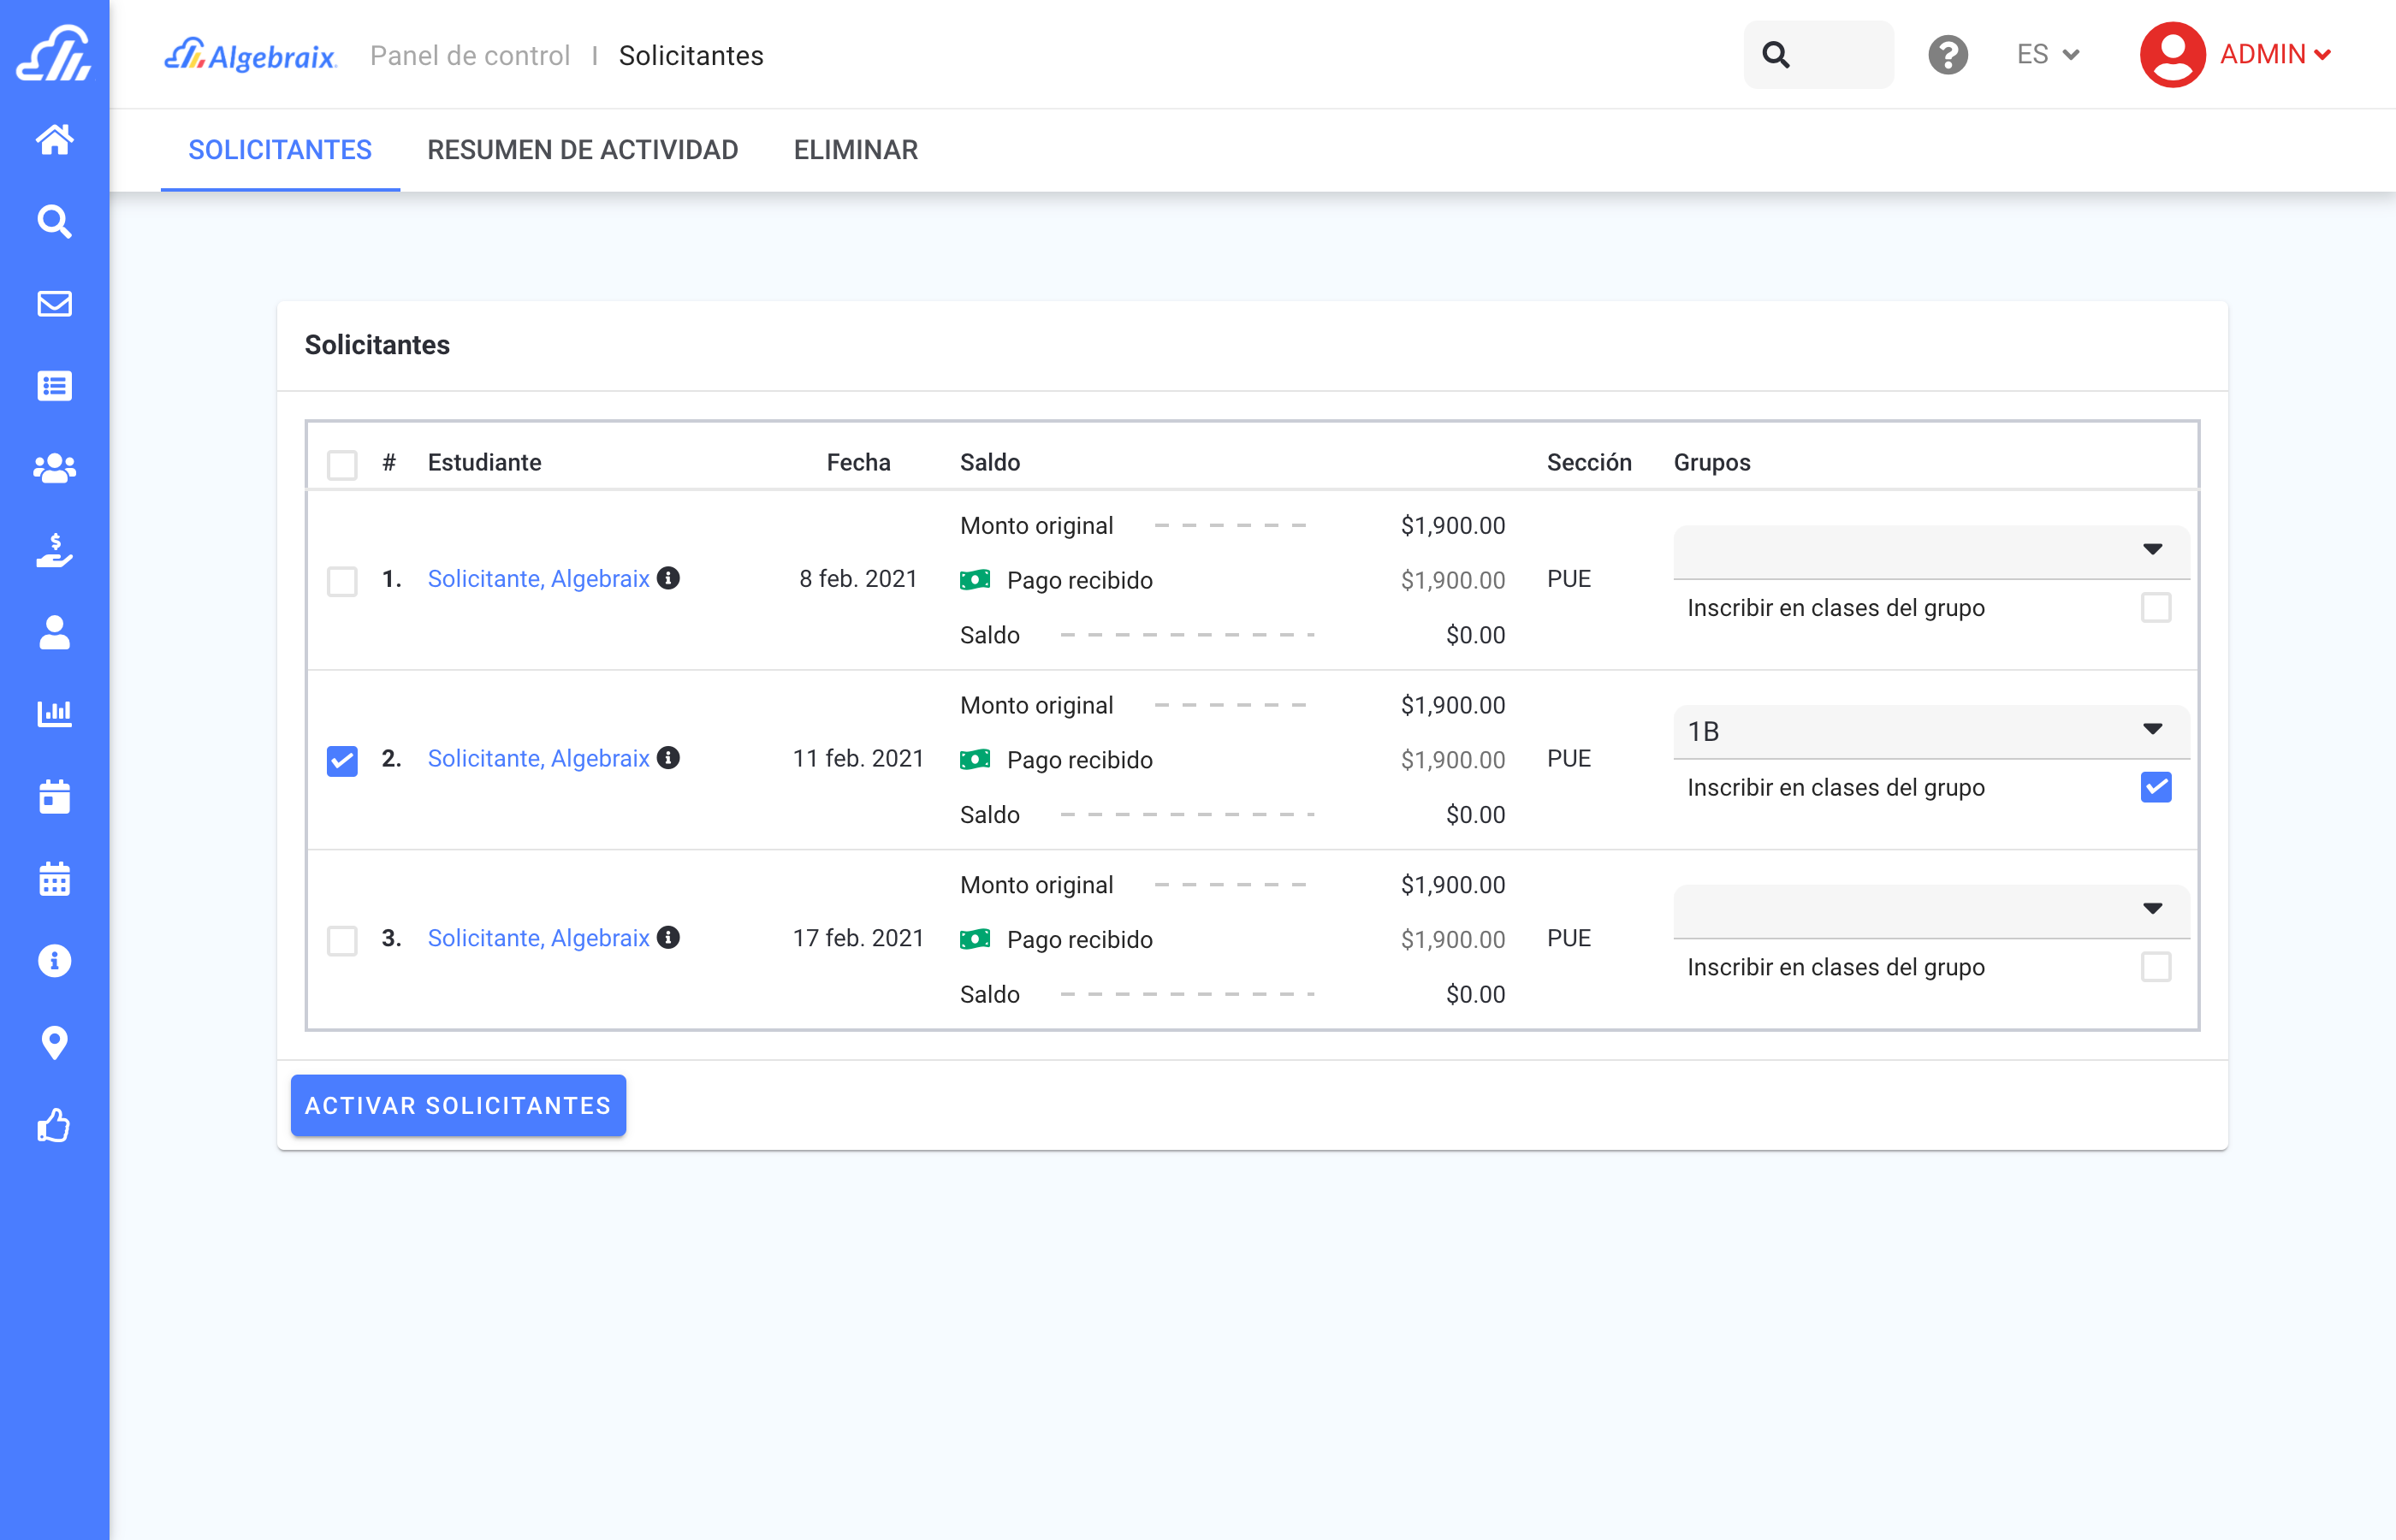Open the bar chart reports icon
Image resolution: width=2396 pixels, height=1540 pixels.
pyautogui.click(x=54, y=714)
